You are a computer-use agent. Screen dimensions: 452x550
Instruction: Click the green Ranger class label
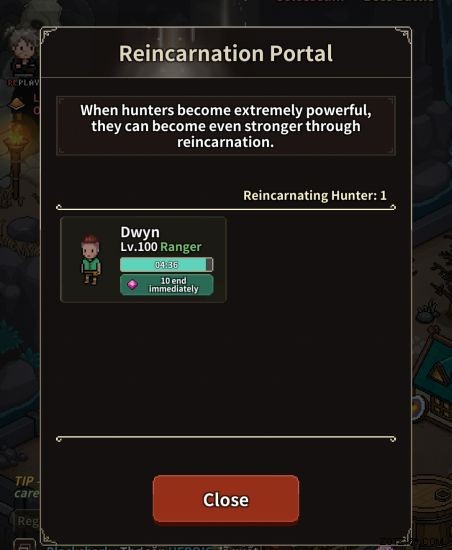[181, 247]
